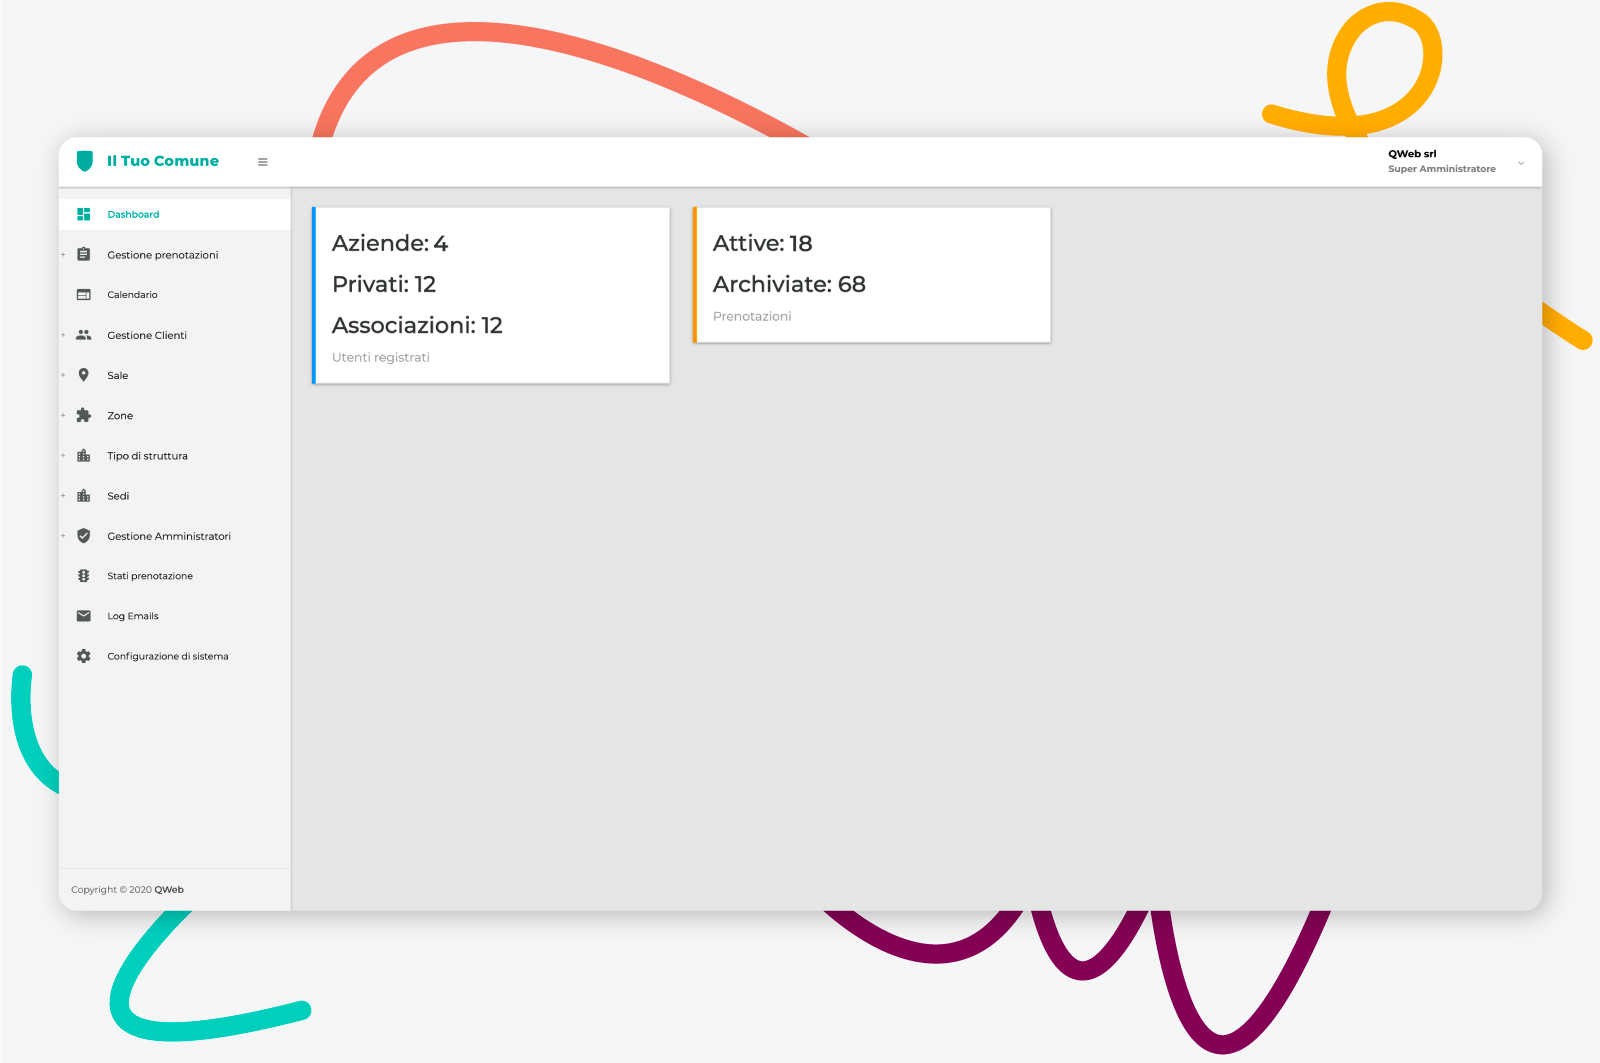Click the Il Tuo Comune title link

point(163,161)
